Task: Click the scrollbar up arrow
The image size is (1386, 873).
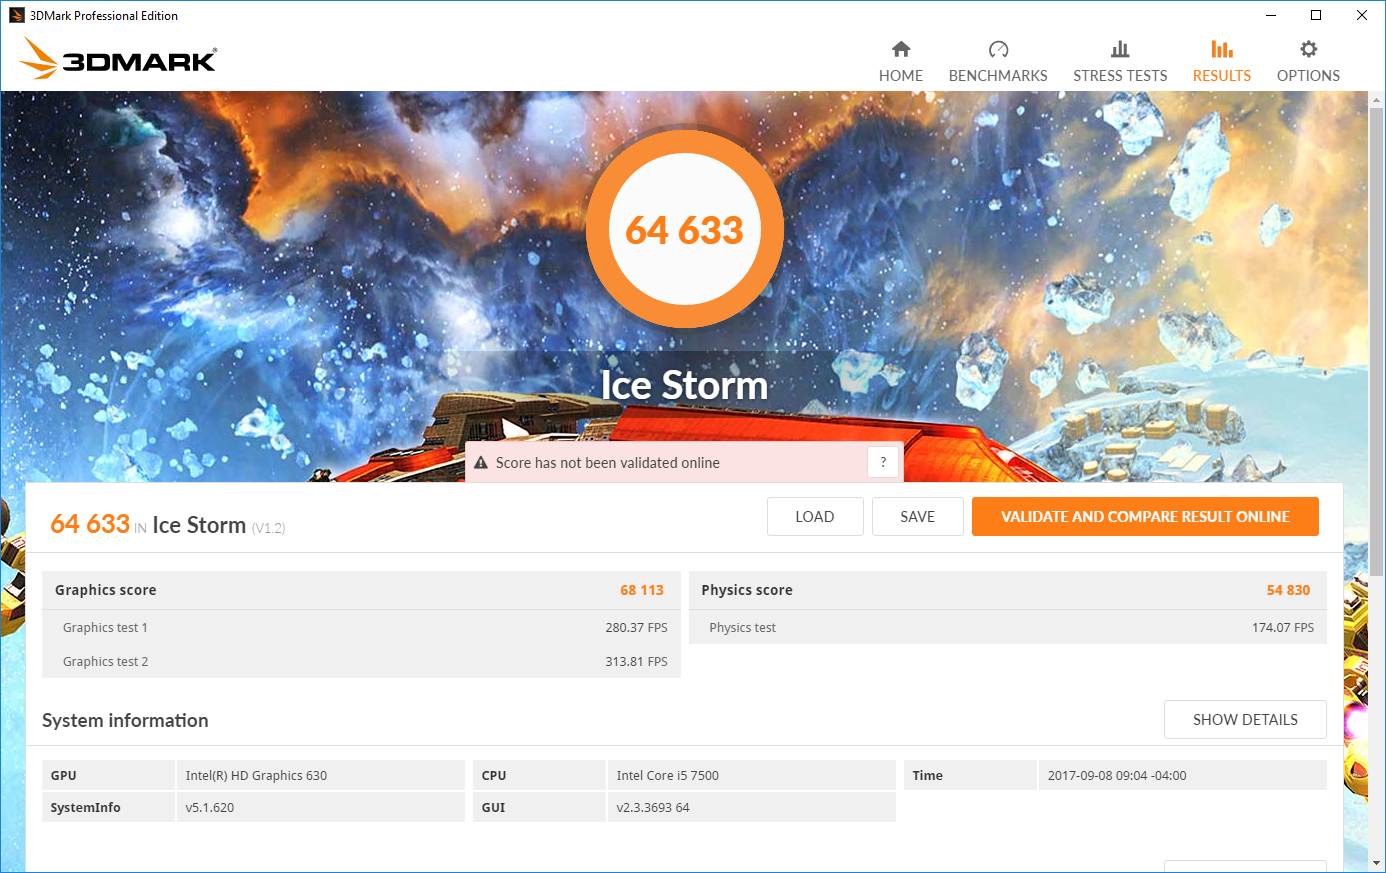Action: tap(1377, 100)
